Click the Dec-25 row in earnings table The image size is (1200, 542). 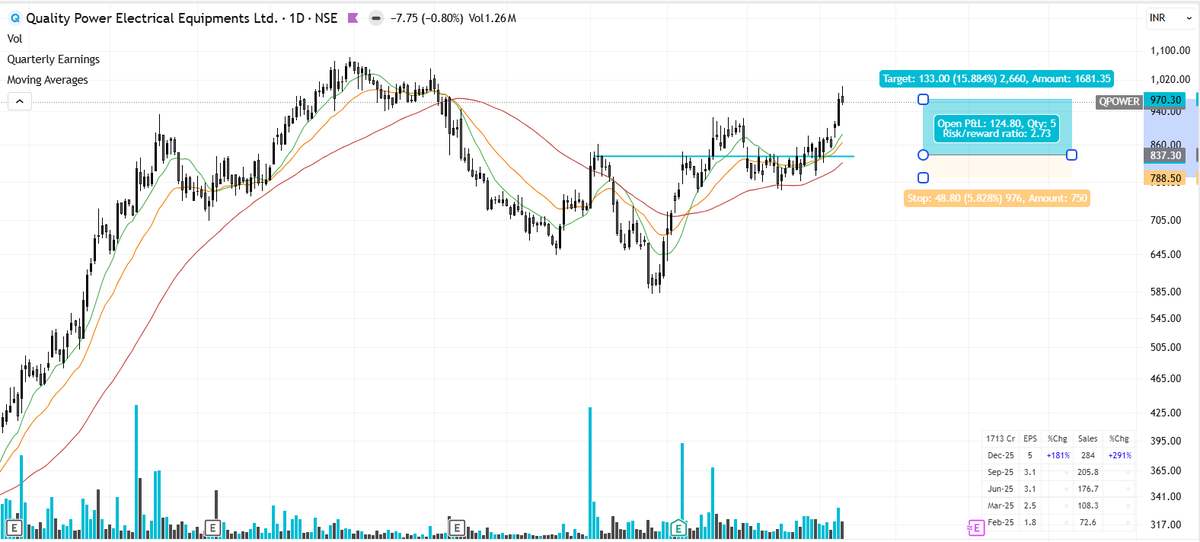pyautogui.click(x=1059, y=455)
